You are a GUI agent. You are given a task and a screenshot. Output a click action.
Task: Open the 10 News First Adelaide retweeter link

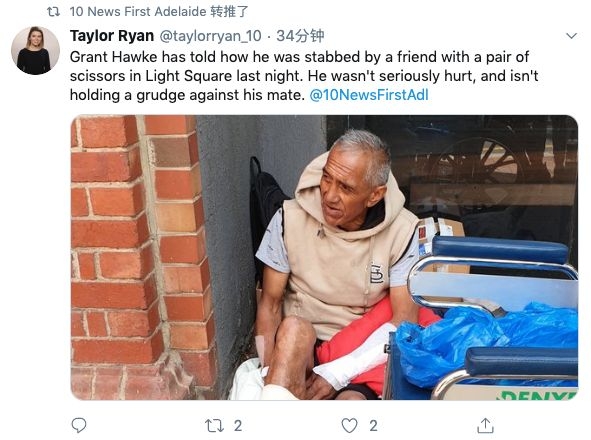(x=138, y=12)
